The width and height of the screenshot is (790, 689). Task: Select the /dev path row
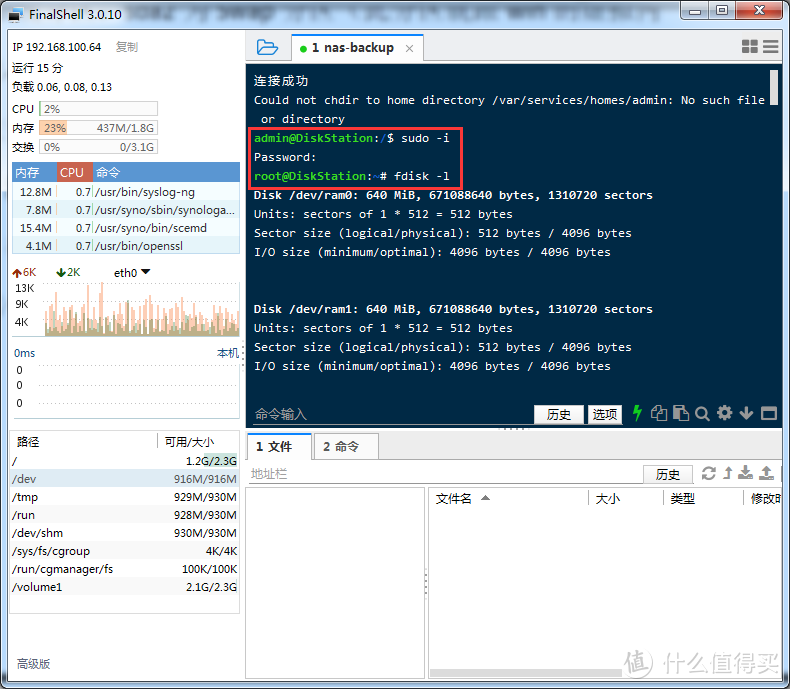coord(124,479)
